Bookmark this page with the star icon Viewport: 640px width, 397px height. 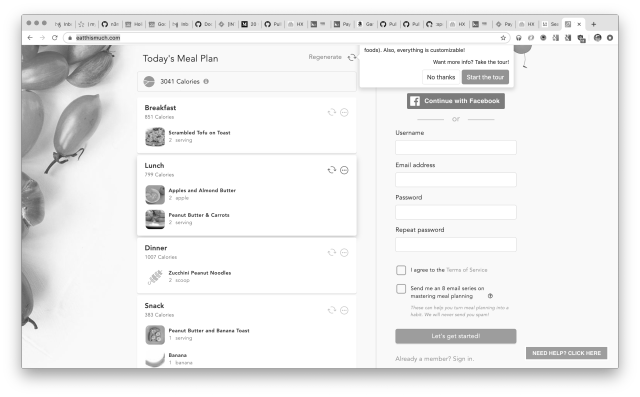503,38
